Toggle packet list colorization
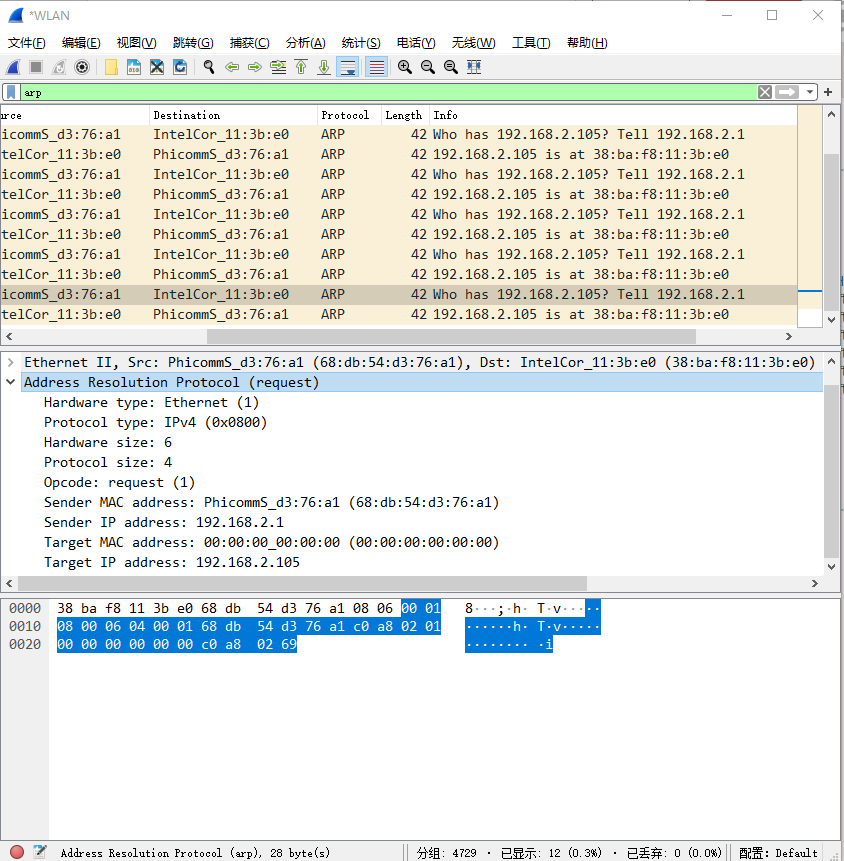 [x=374, y=67]
